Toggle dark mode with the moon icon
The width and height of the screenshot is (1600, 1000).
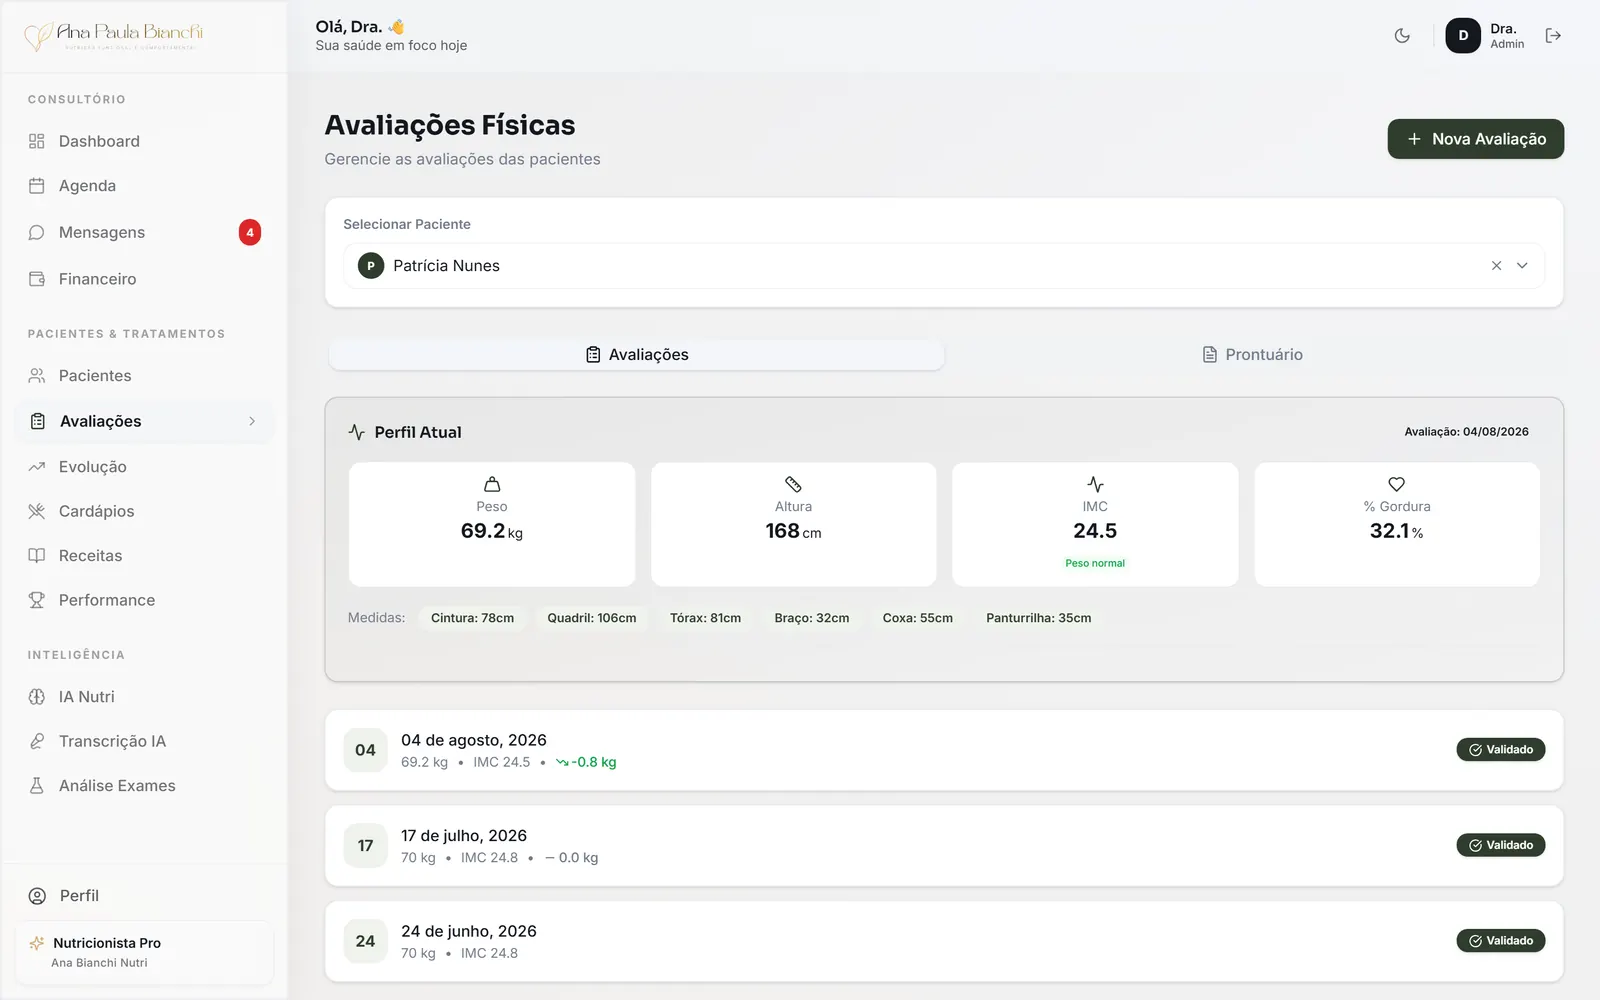coord(1402,36)
